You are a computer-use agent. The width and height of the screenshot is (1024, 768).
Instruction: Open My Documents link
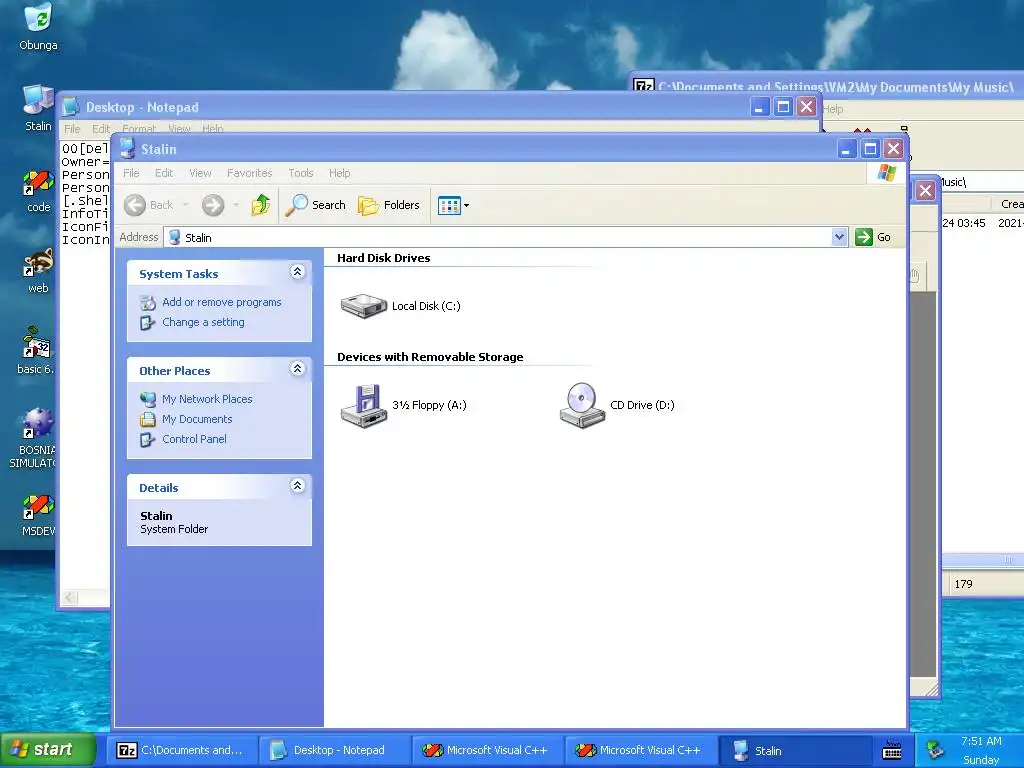pos(197,419)
